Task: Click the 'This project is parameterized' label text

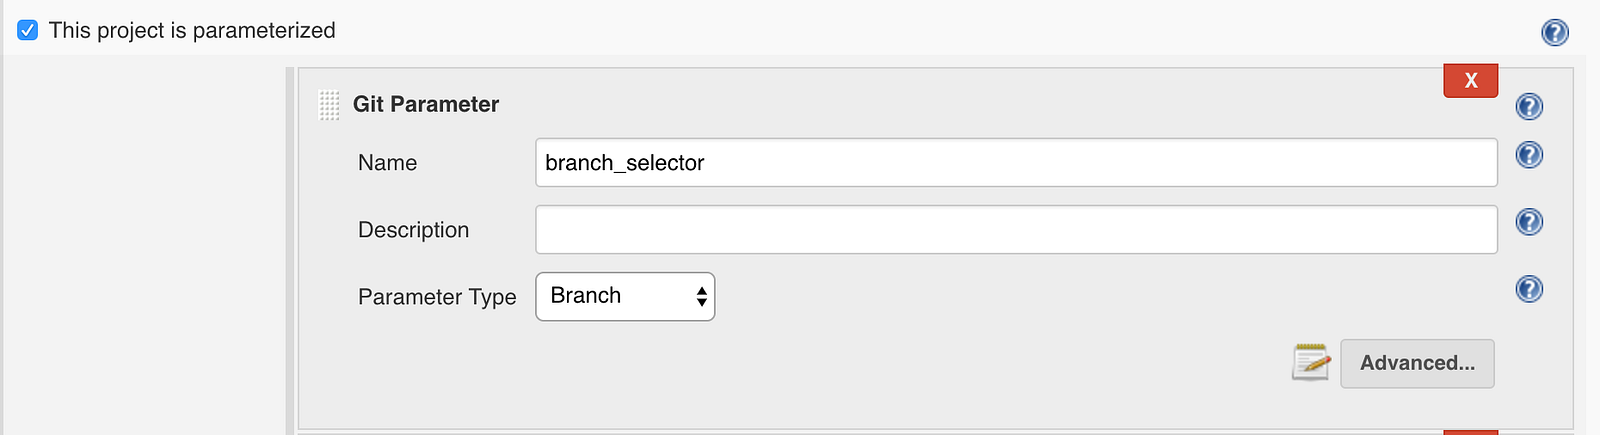Action: pyautogui.click(x=192, y=31)
